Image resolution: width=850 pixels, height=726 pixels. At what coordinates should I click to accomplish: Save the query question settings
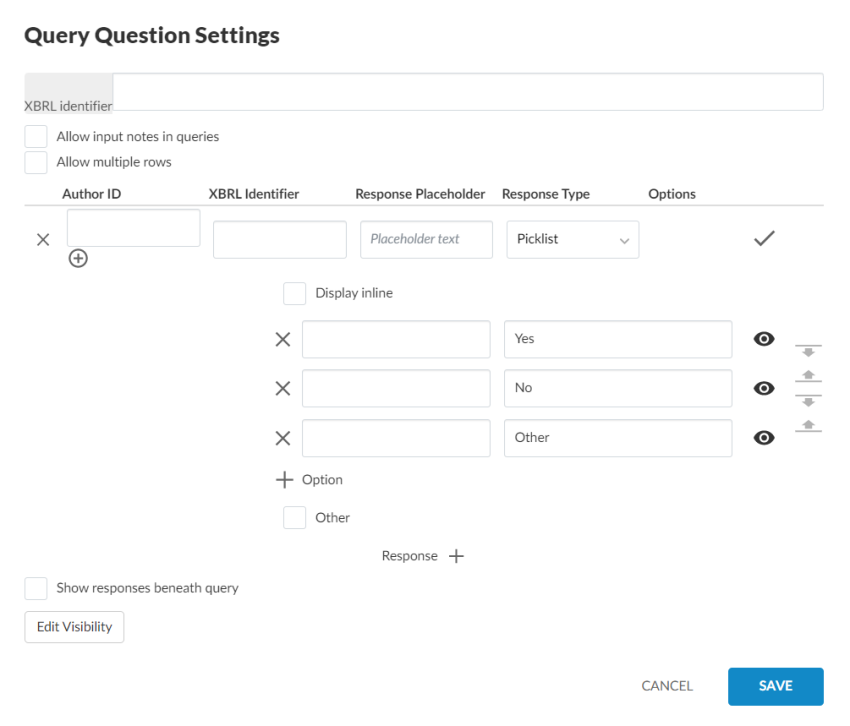pyautogui.click(x=775, y=686)
